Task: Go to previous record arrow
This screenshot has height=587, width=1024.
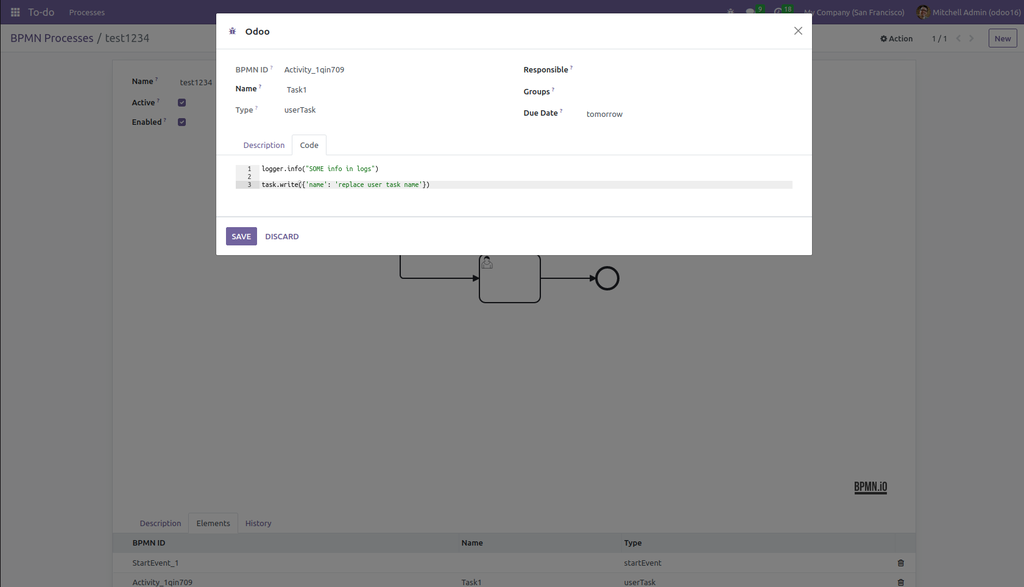Action: pyautogui.click(x=958, y=39)
